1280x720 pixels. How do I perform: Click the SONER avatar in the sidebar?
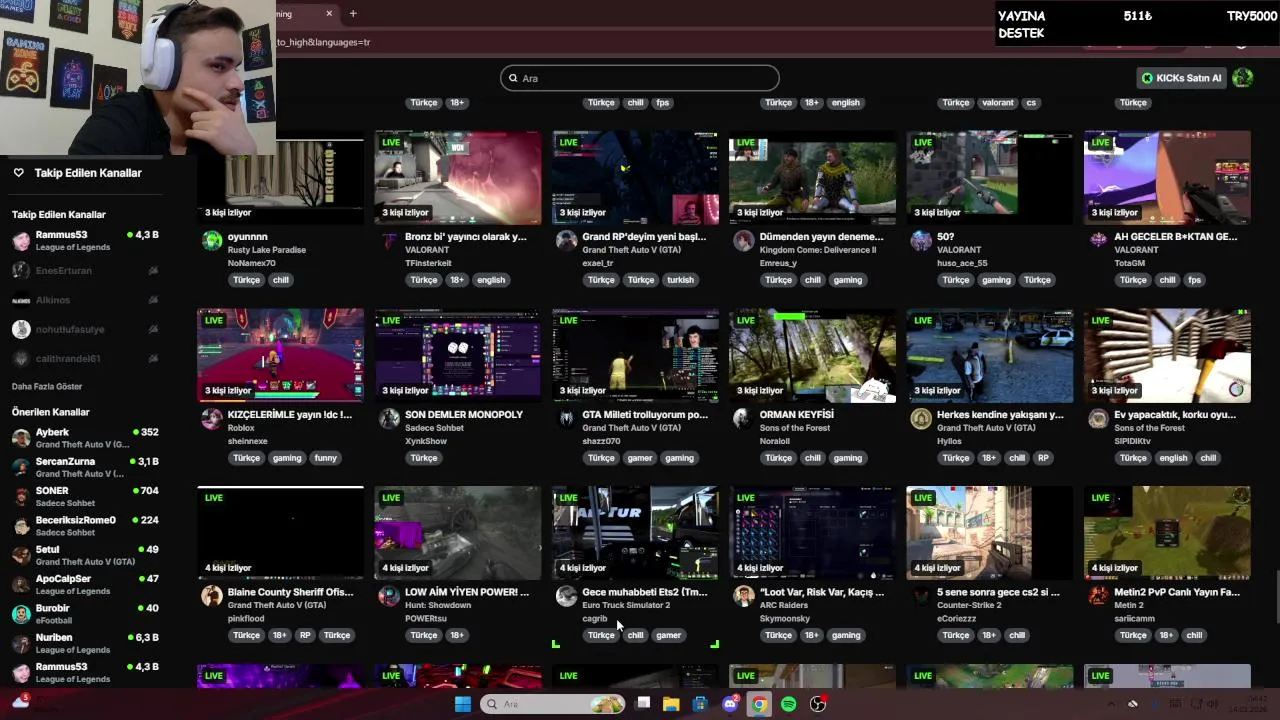21,497
